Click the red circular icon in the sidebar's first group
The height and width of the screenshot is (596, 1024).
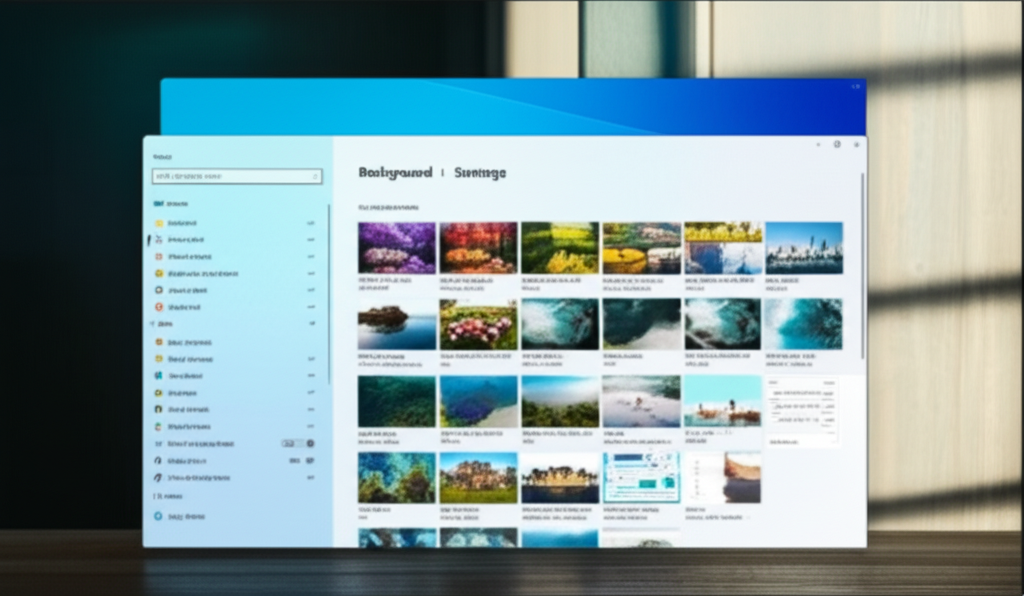(x=159, y=307)
